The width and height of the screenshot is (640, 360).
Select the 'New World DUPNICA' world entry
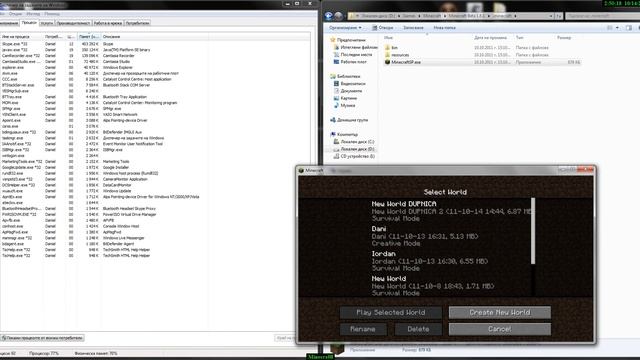coord(451,211)
